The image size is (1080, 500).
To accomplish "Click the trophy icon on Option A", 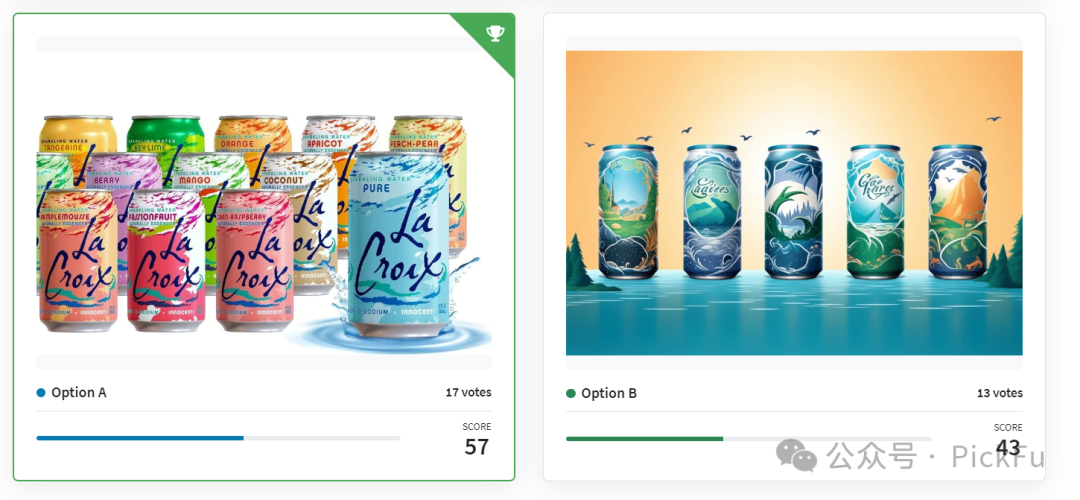I will [495, 33].
